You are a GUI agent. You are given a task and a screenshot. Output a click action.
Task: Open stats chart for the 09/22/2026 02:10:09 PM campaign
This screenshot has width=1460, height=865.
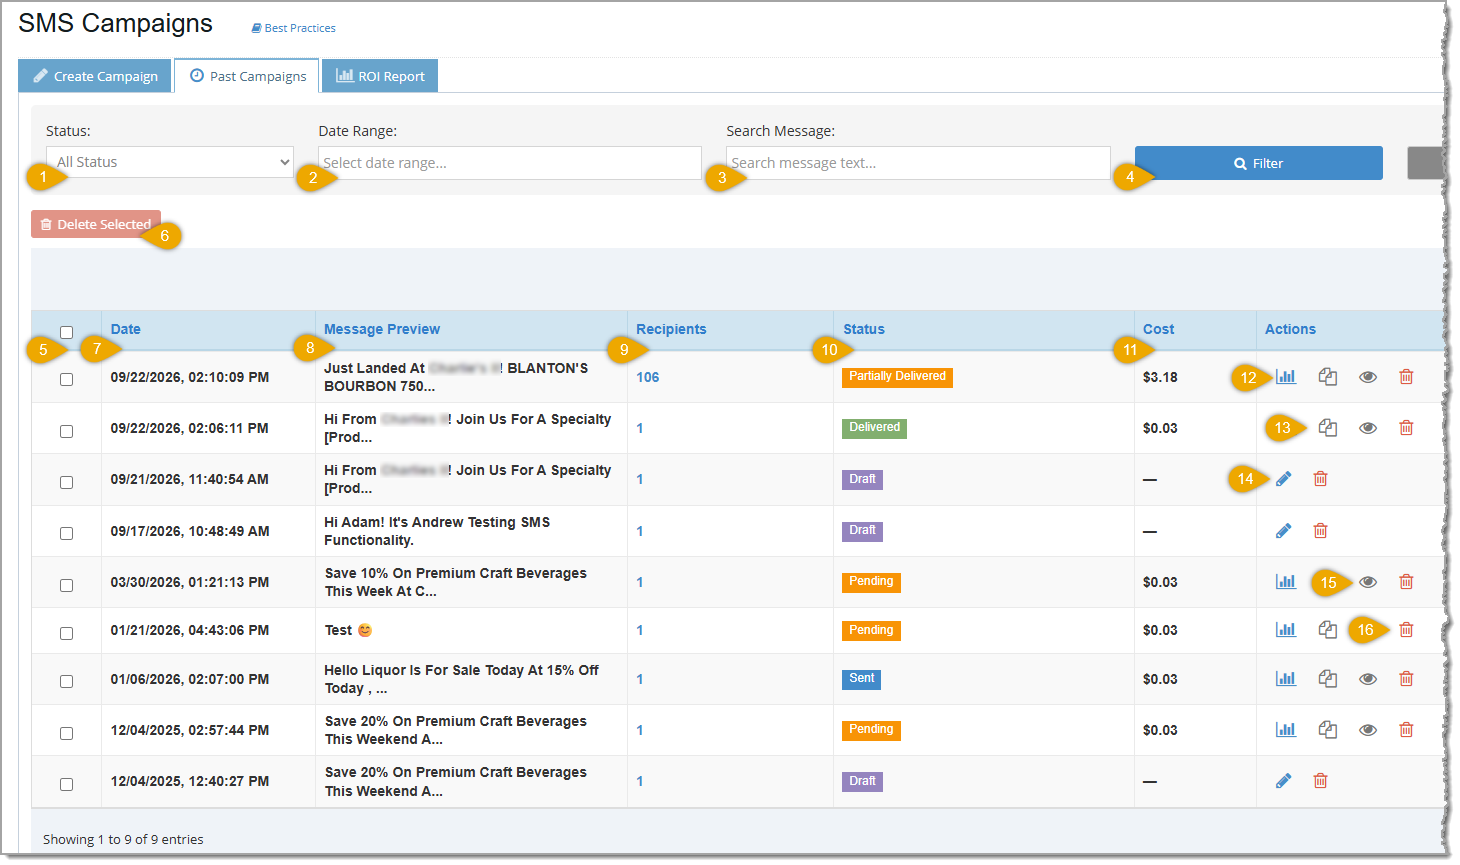tap(1286, 377)
